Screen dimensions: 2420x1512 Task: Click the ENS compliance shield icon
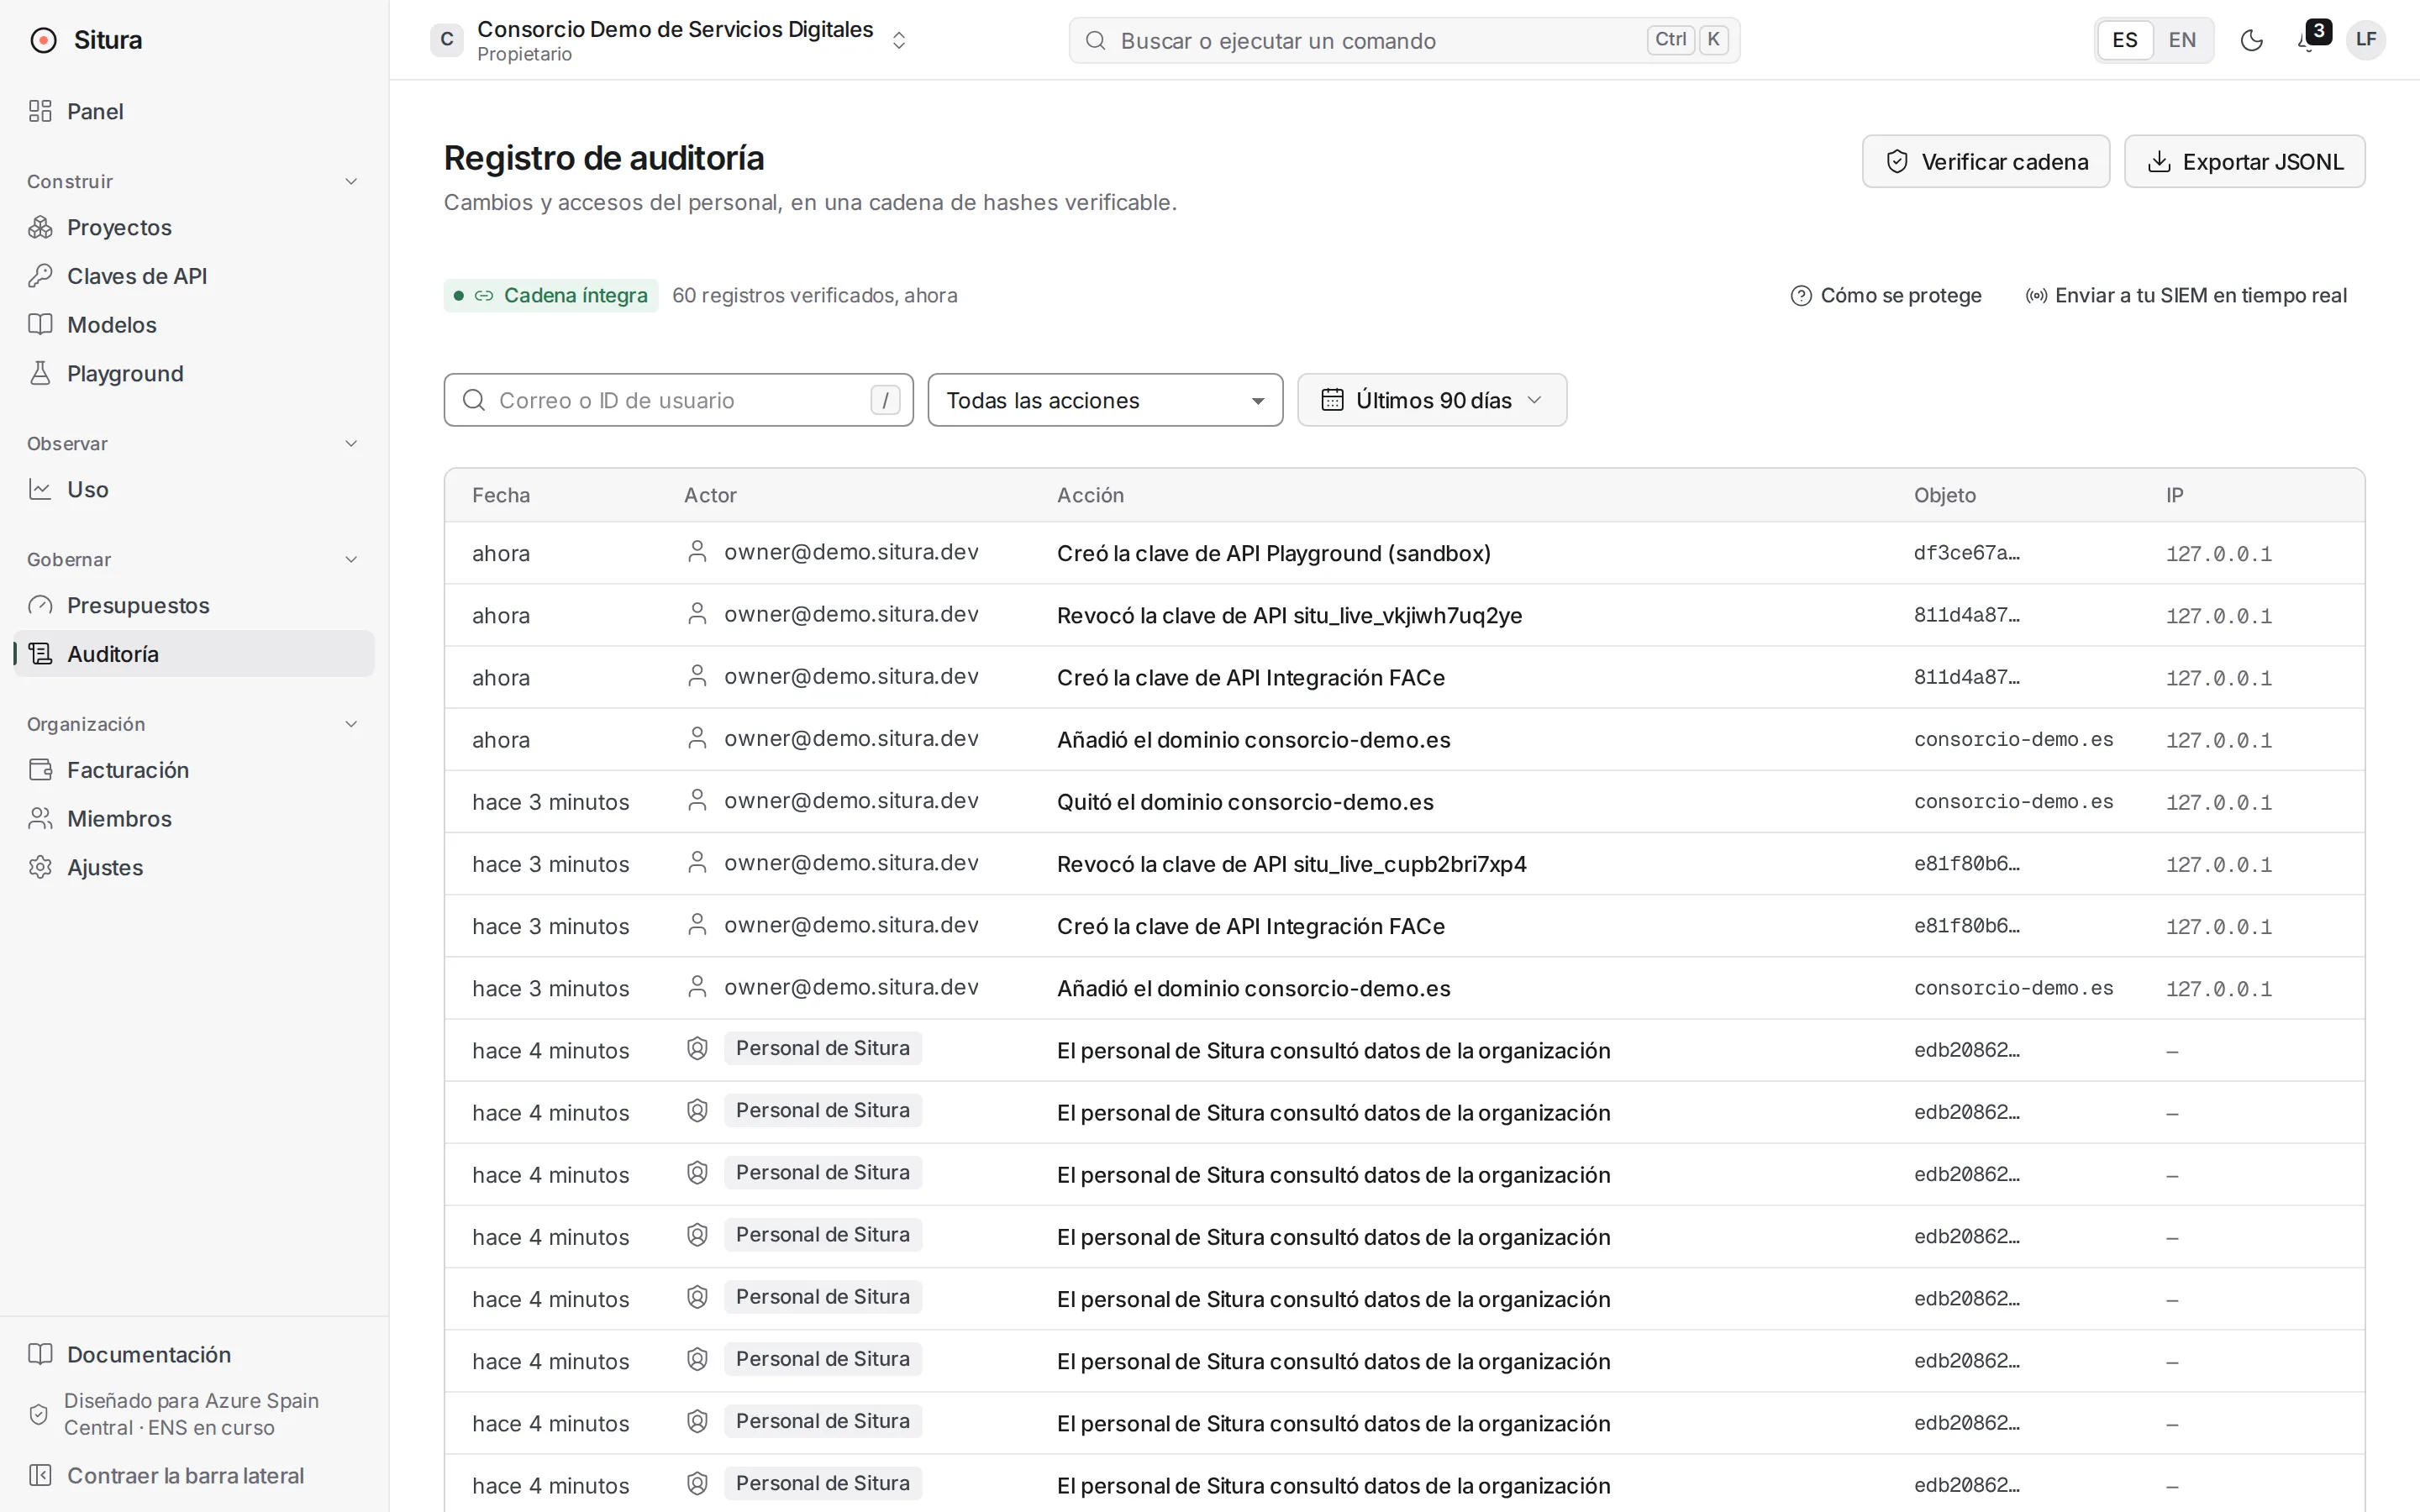click(x=39, y=1414)
